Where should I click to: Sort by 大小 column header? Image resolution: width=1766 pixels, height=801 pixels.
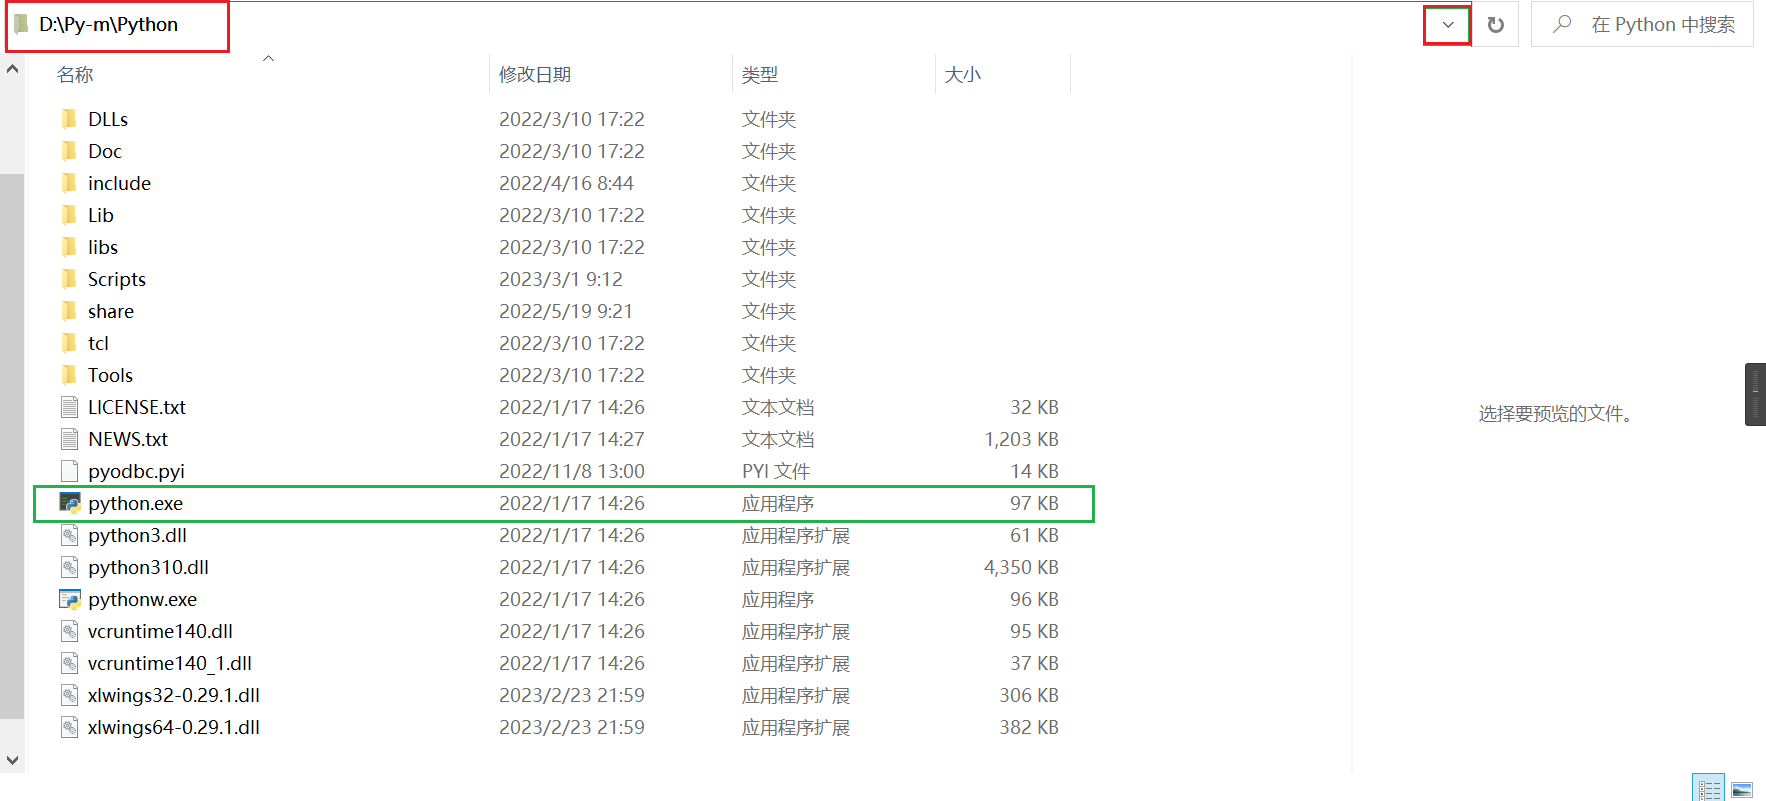pos(962,75)
